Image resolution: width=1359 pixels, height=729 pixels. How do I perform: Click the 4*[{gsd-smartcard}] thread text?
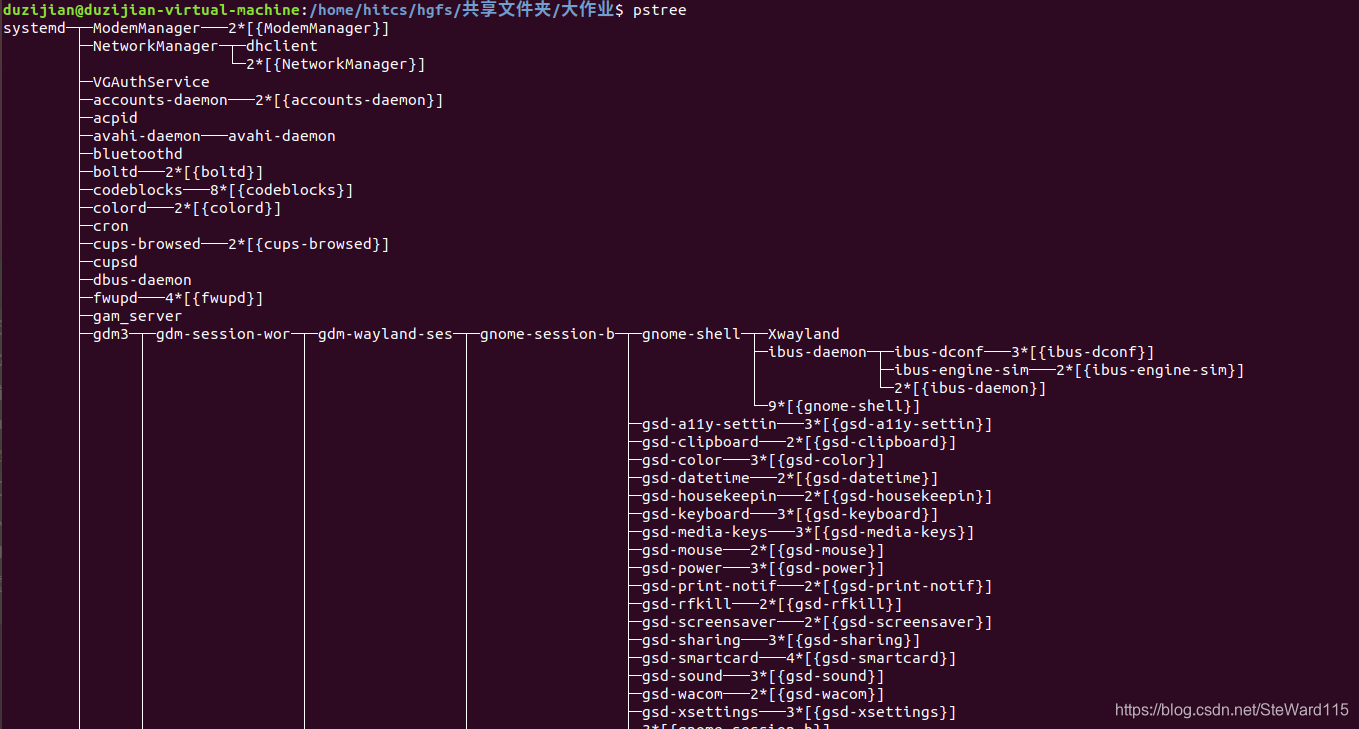[x=871, y=658]
